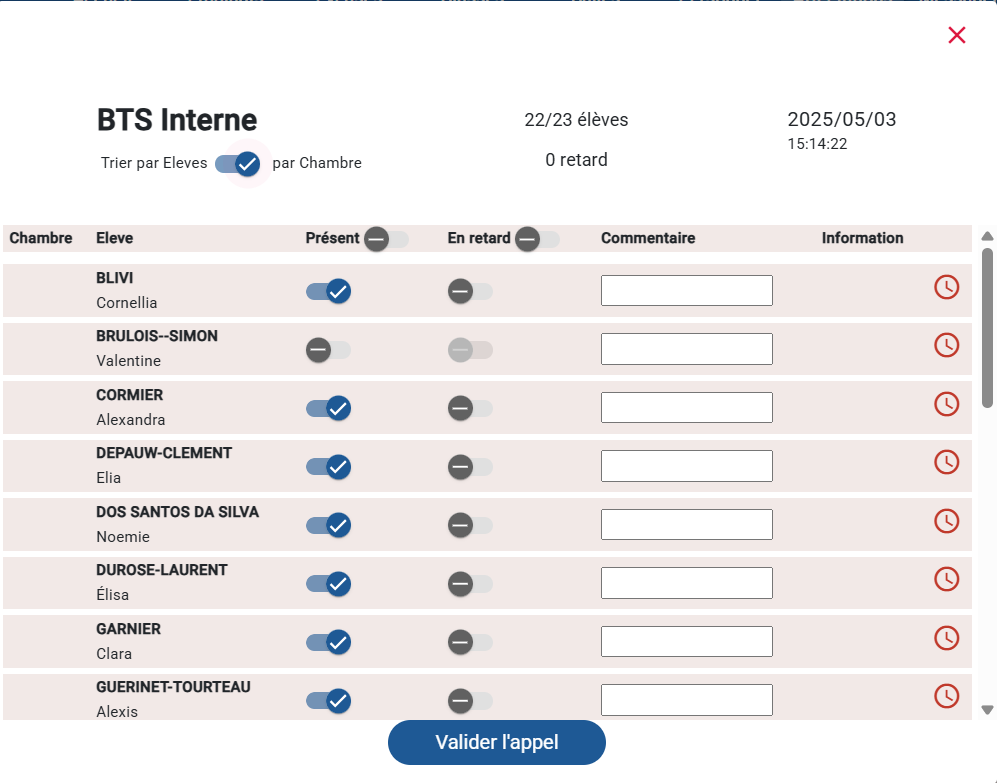The image size is (997, 783).
Task: Mark CORMIER Alexandra as late
Action: [470, 408]
